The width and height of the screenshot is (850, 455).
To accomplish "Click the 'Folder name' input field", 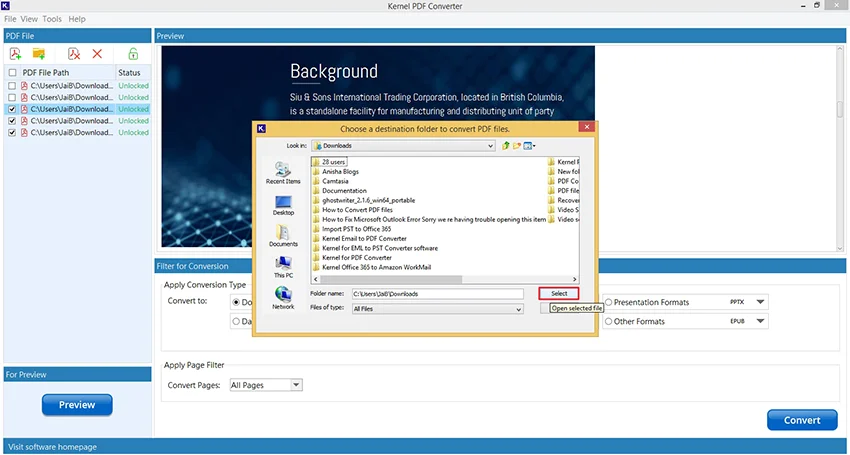I will pyautogui.click(x=437, y=293).
